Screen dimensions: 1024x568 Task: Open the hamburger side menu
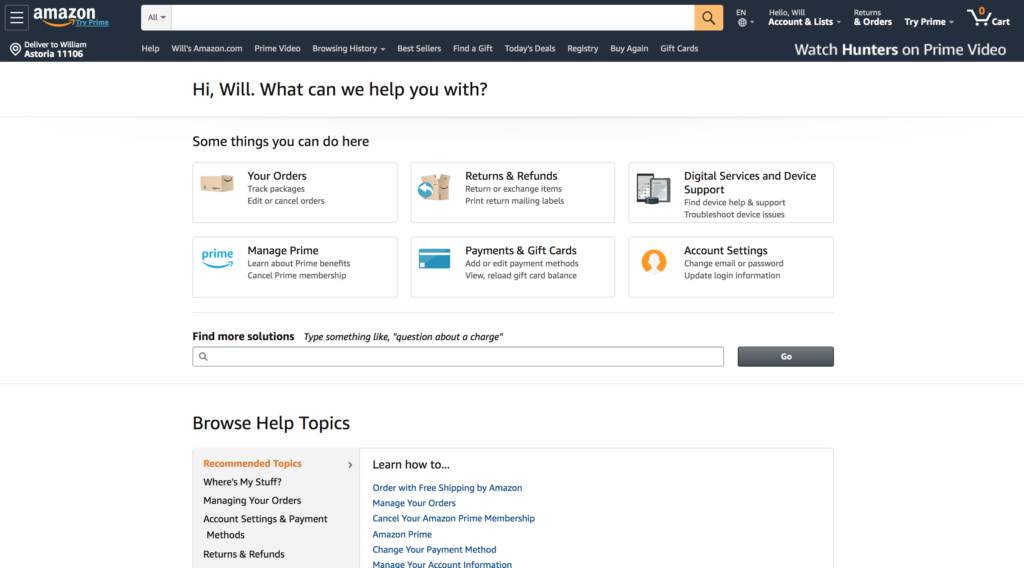tap(16, 18)
